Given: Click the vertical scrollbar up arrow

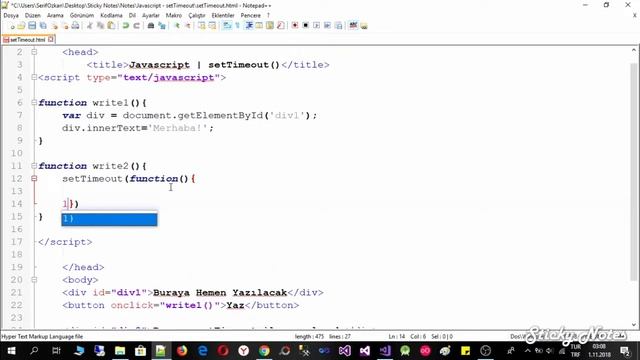Looking at the screenshot, I should pyautogui.click(x=633, y=50).
